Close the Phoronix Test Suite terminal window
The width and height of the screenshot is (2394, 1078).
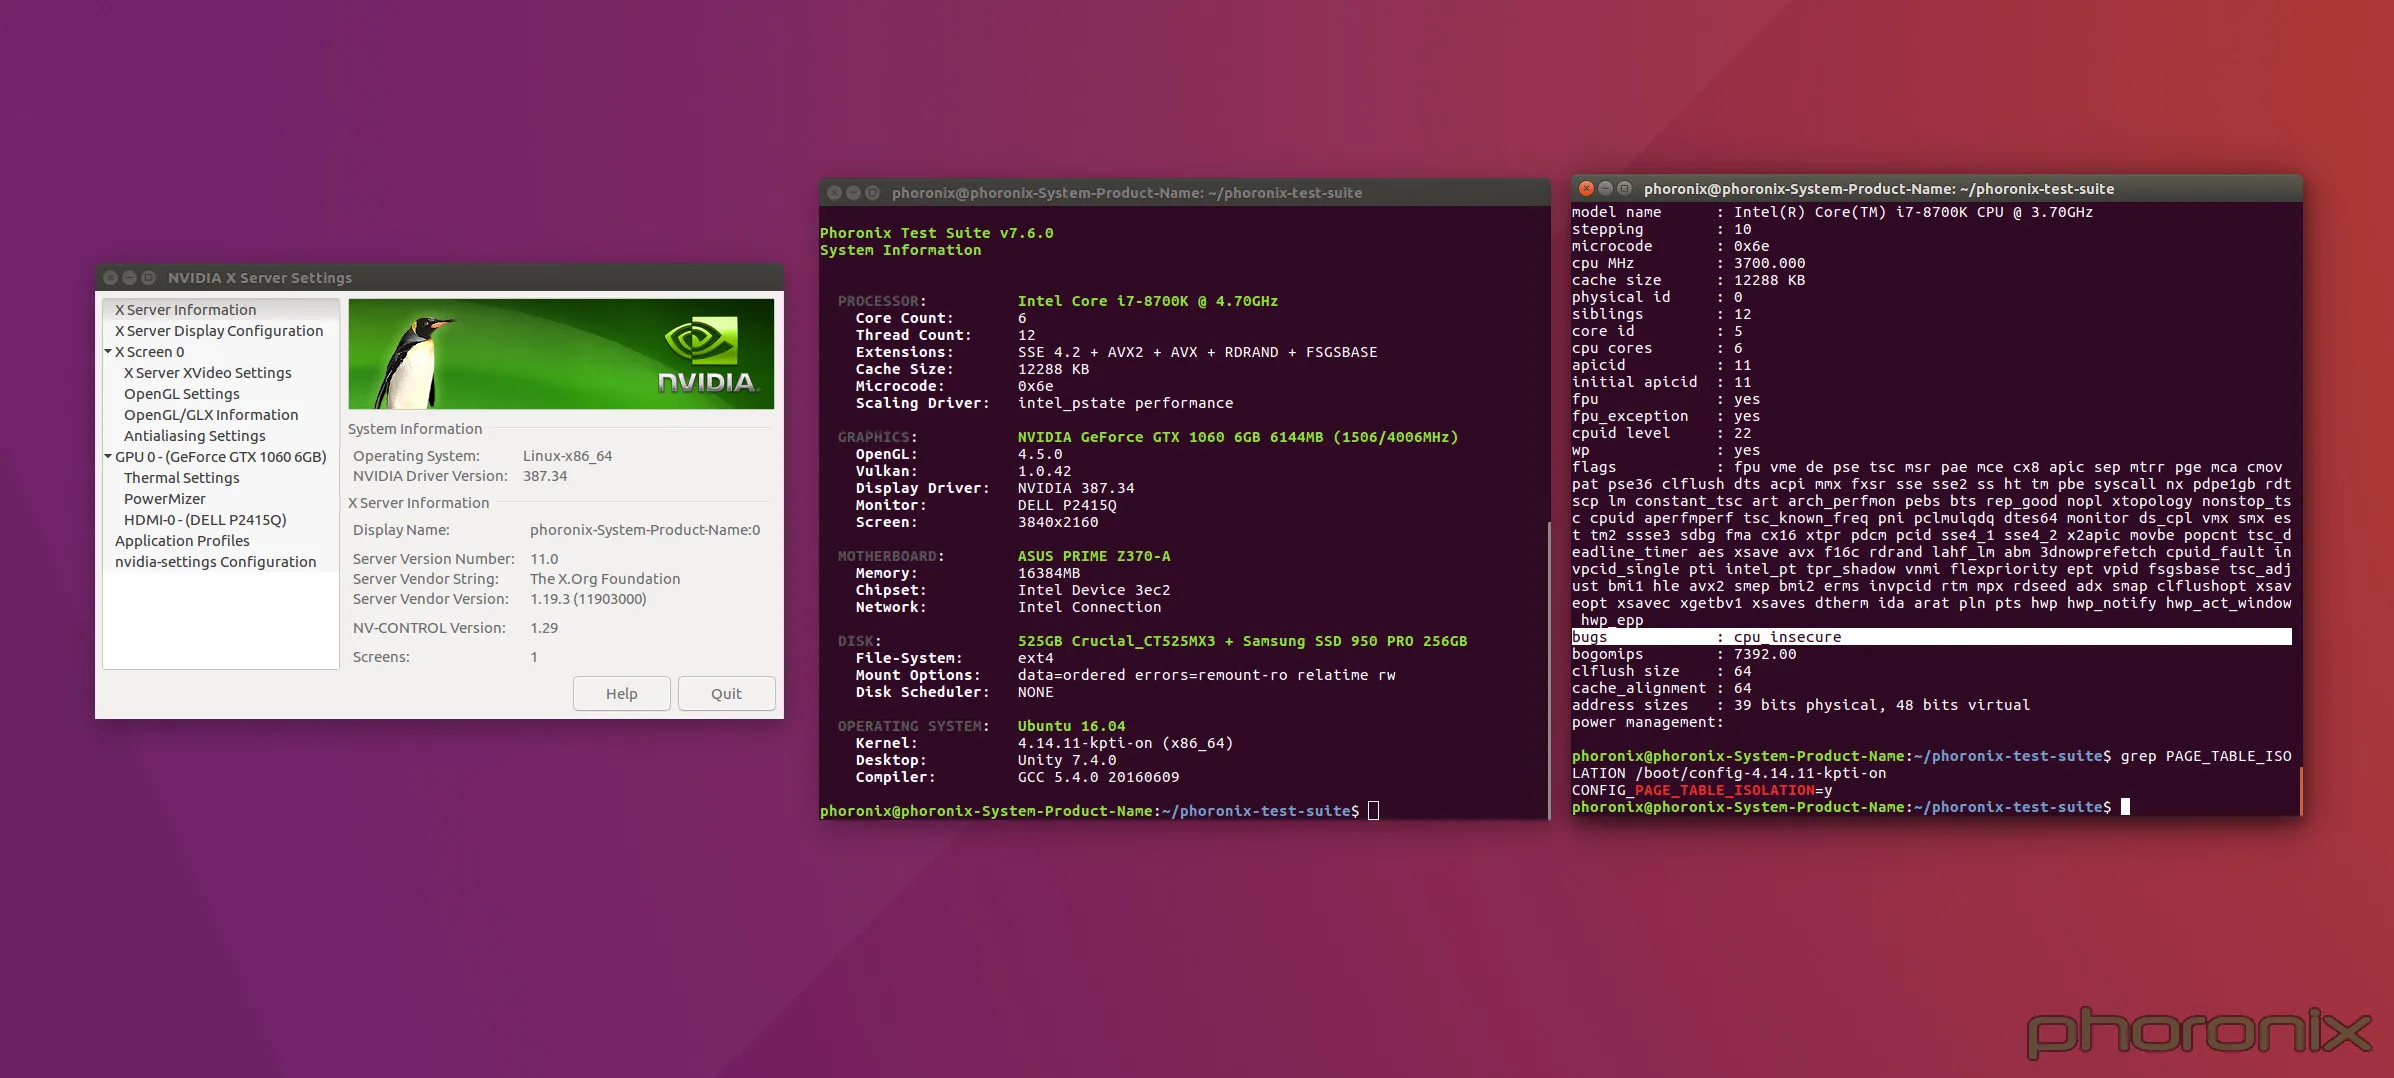tap(834, 193)
